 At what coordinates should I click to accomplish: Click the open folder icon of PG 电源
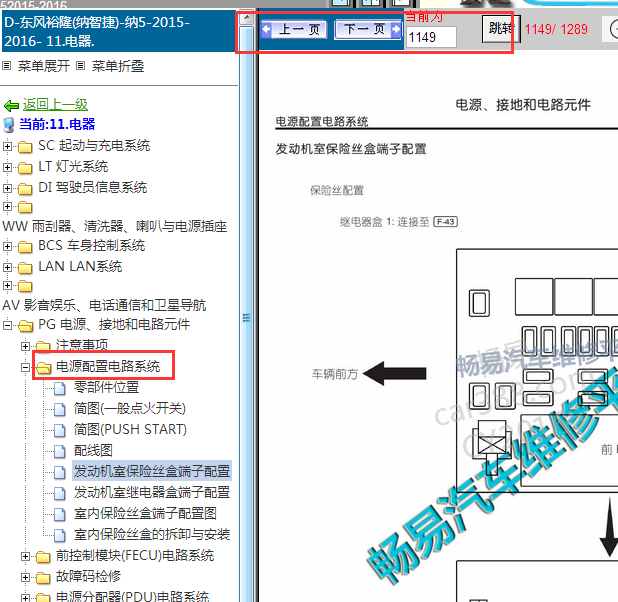point(26,326)
